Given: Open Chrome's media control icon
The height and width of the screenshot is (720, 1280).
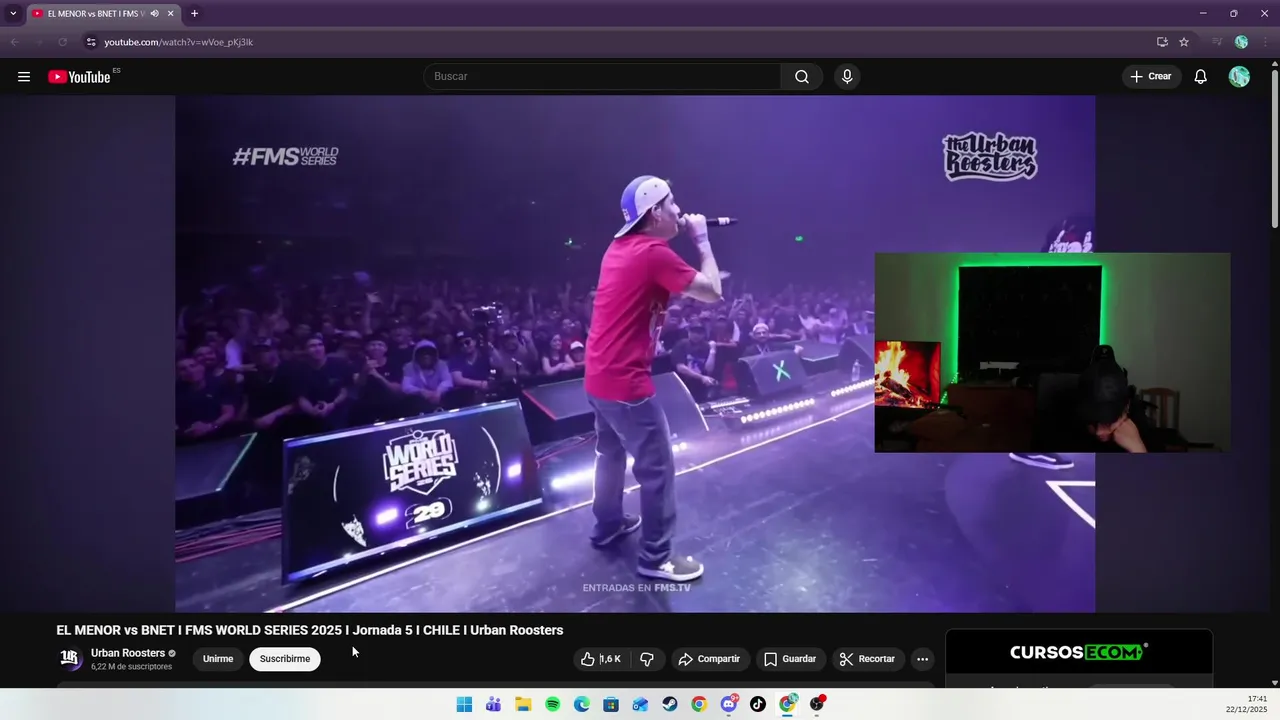Looking at the screenshot, I should pos(1217,42).
